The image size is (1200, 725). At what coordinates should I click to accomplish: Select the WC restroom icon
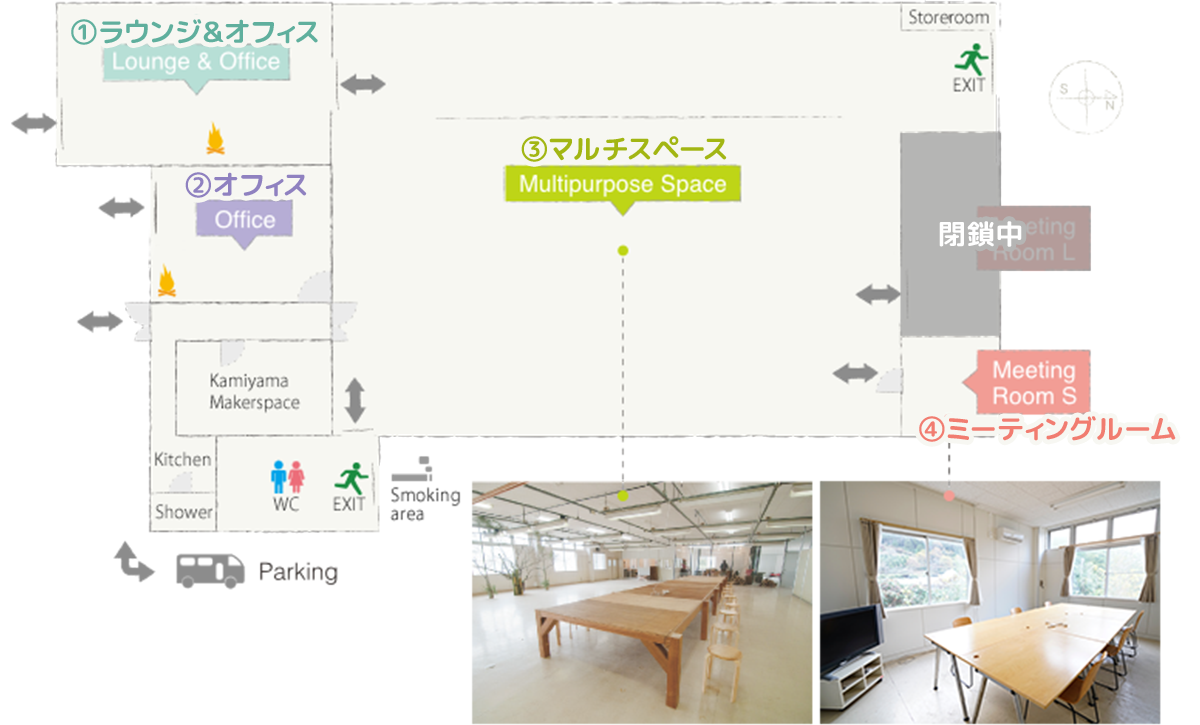(287, 476)
